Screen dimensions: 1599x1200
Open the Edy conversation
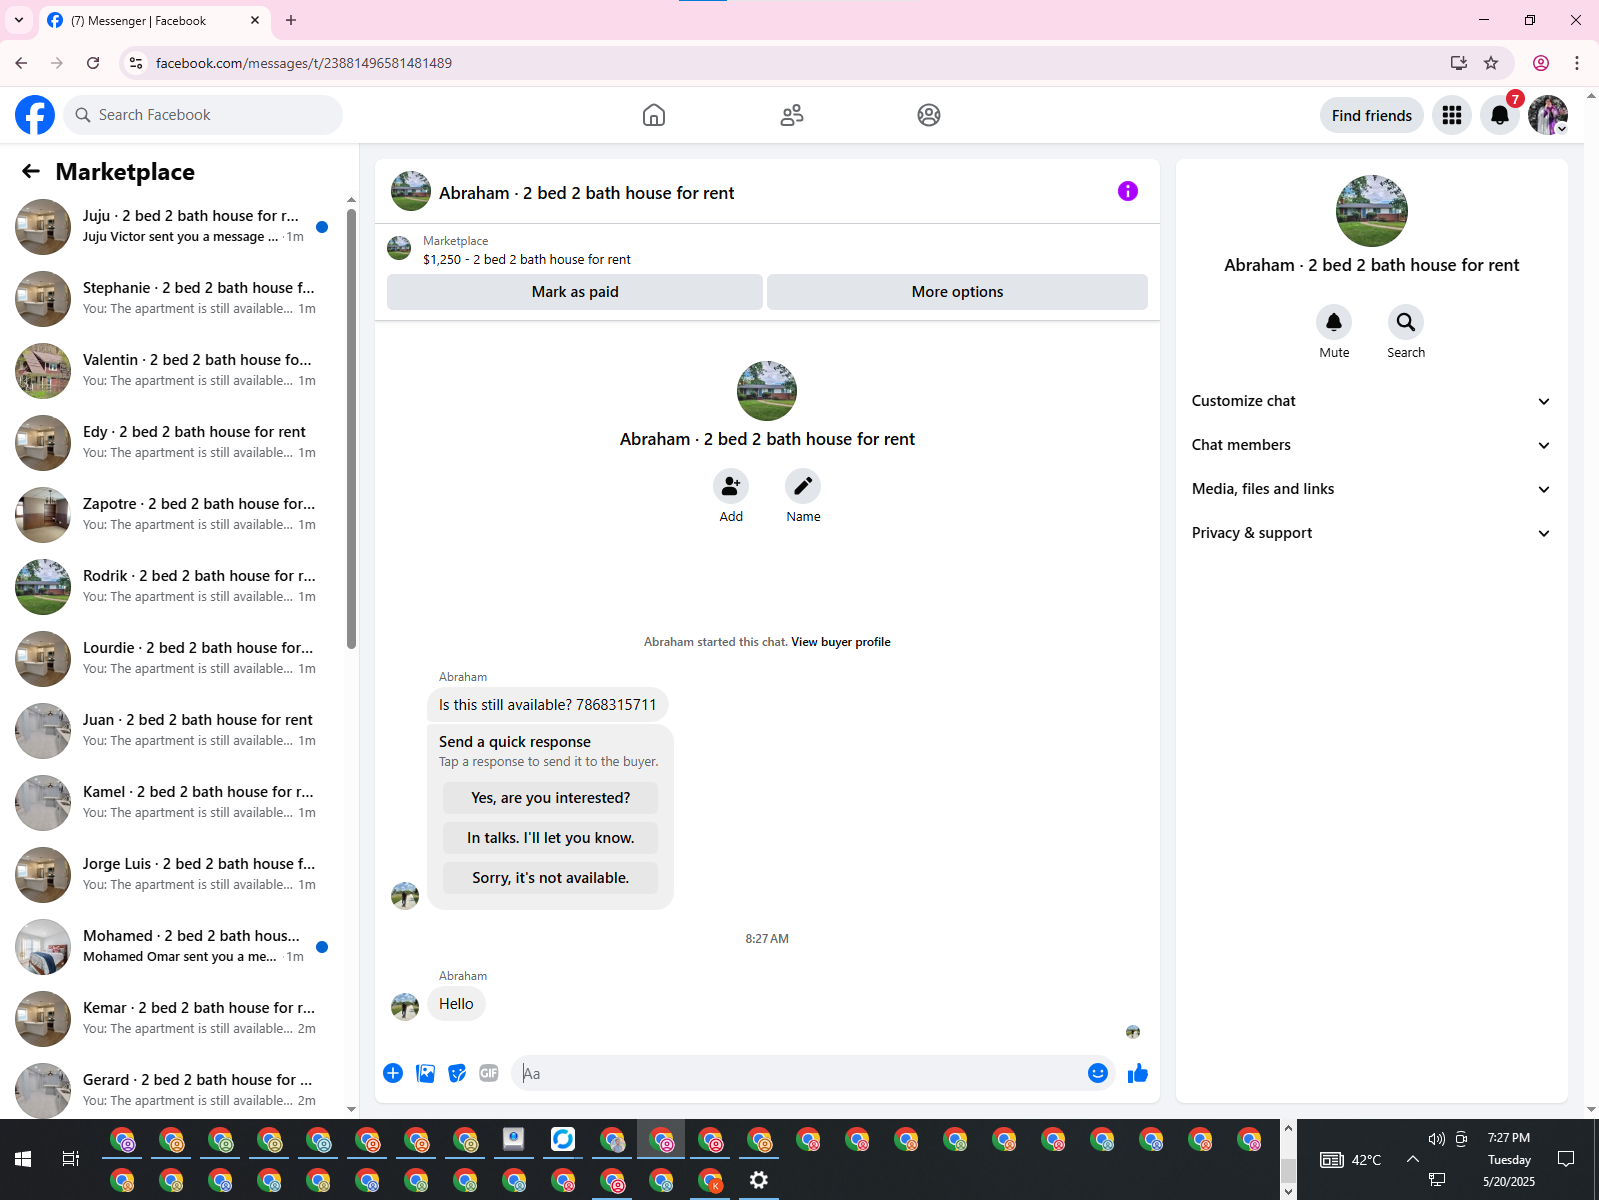pos(172,443)
